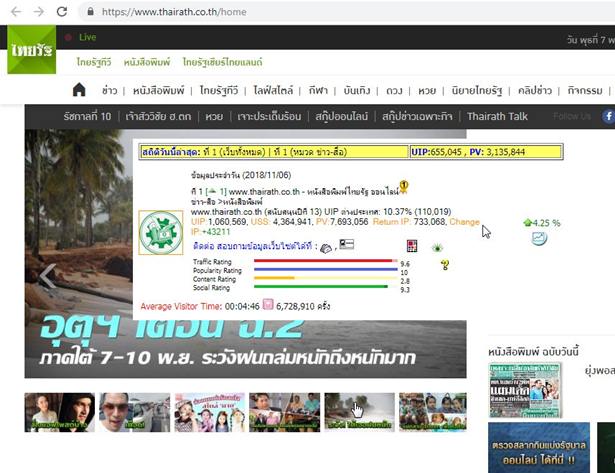Click the www.thairath.co.th stats title link

click(313, 192)
